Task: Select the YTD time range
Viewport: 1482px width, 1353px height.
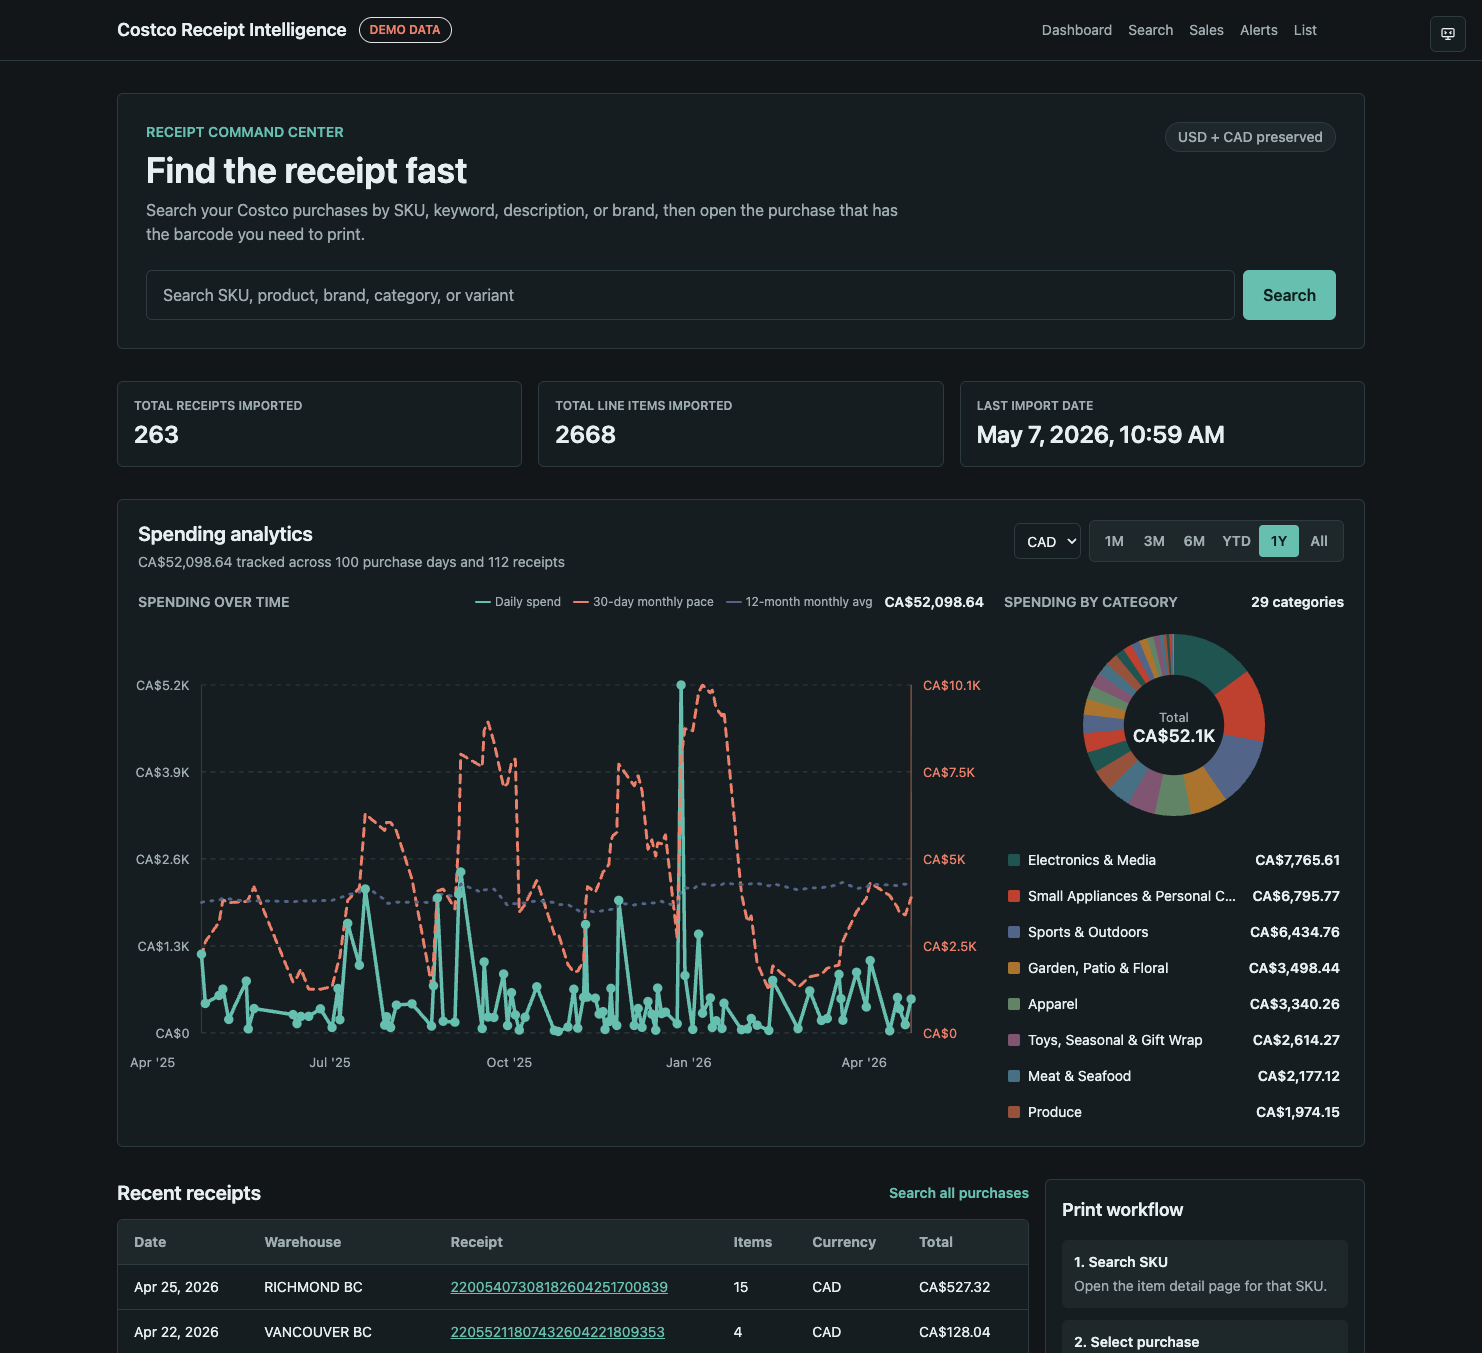Action: tap(1236, 541)
